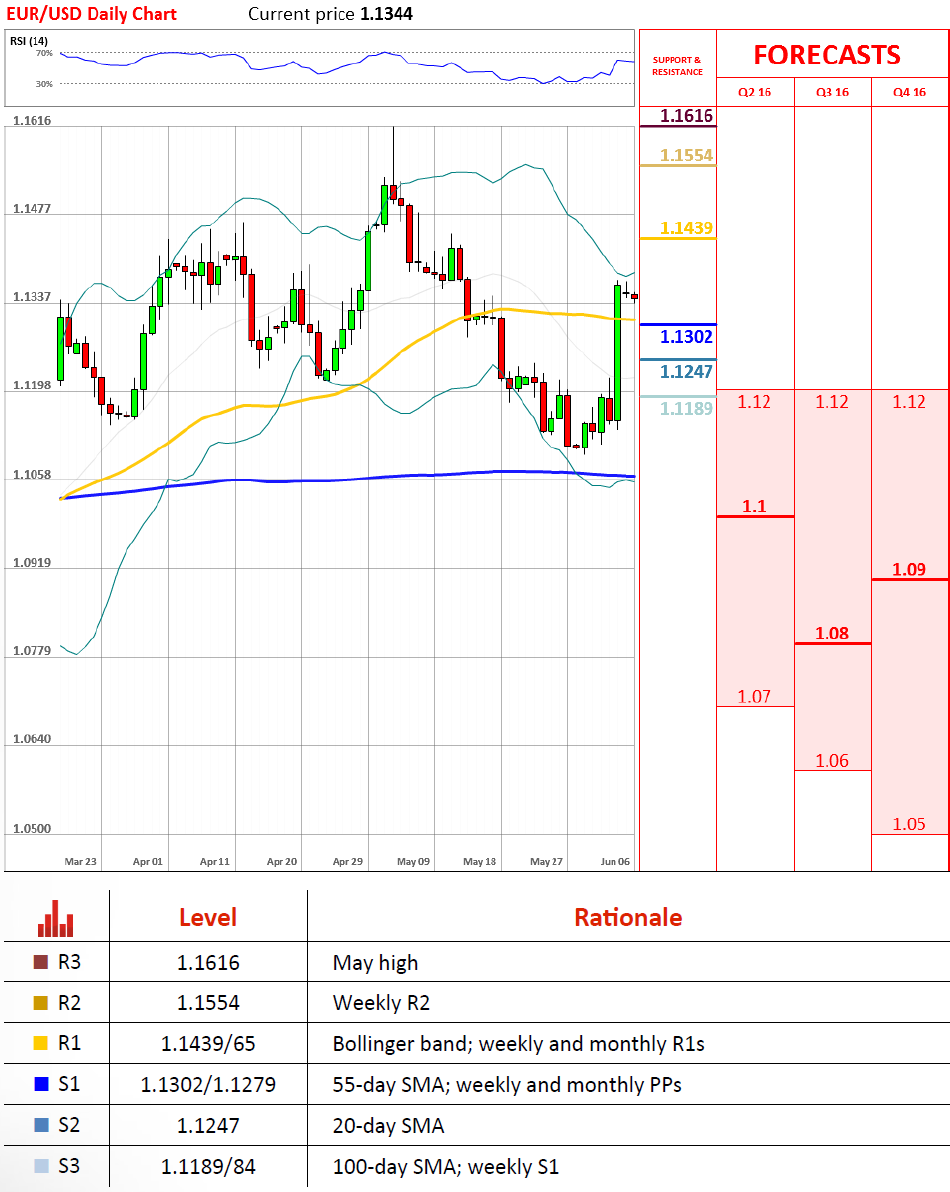950x1192 pixels.
Task: Click the 'Q3 16' forecast column header
Action: coord(832,92)
